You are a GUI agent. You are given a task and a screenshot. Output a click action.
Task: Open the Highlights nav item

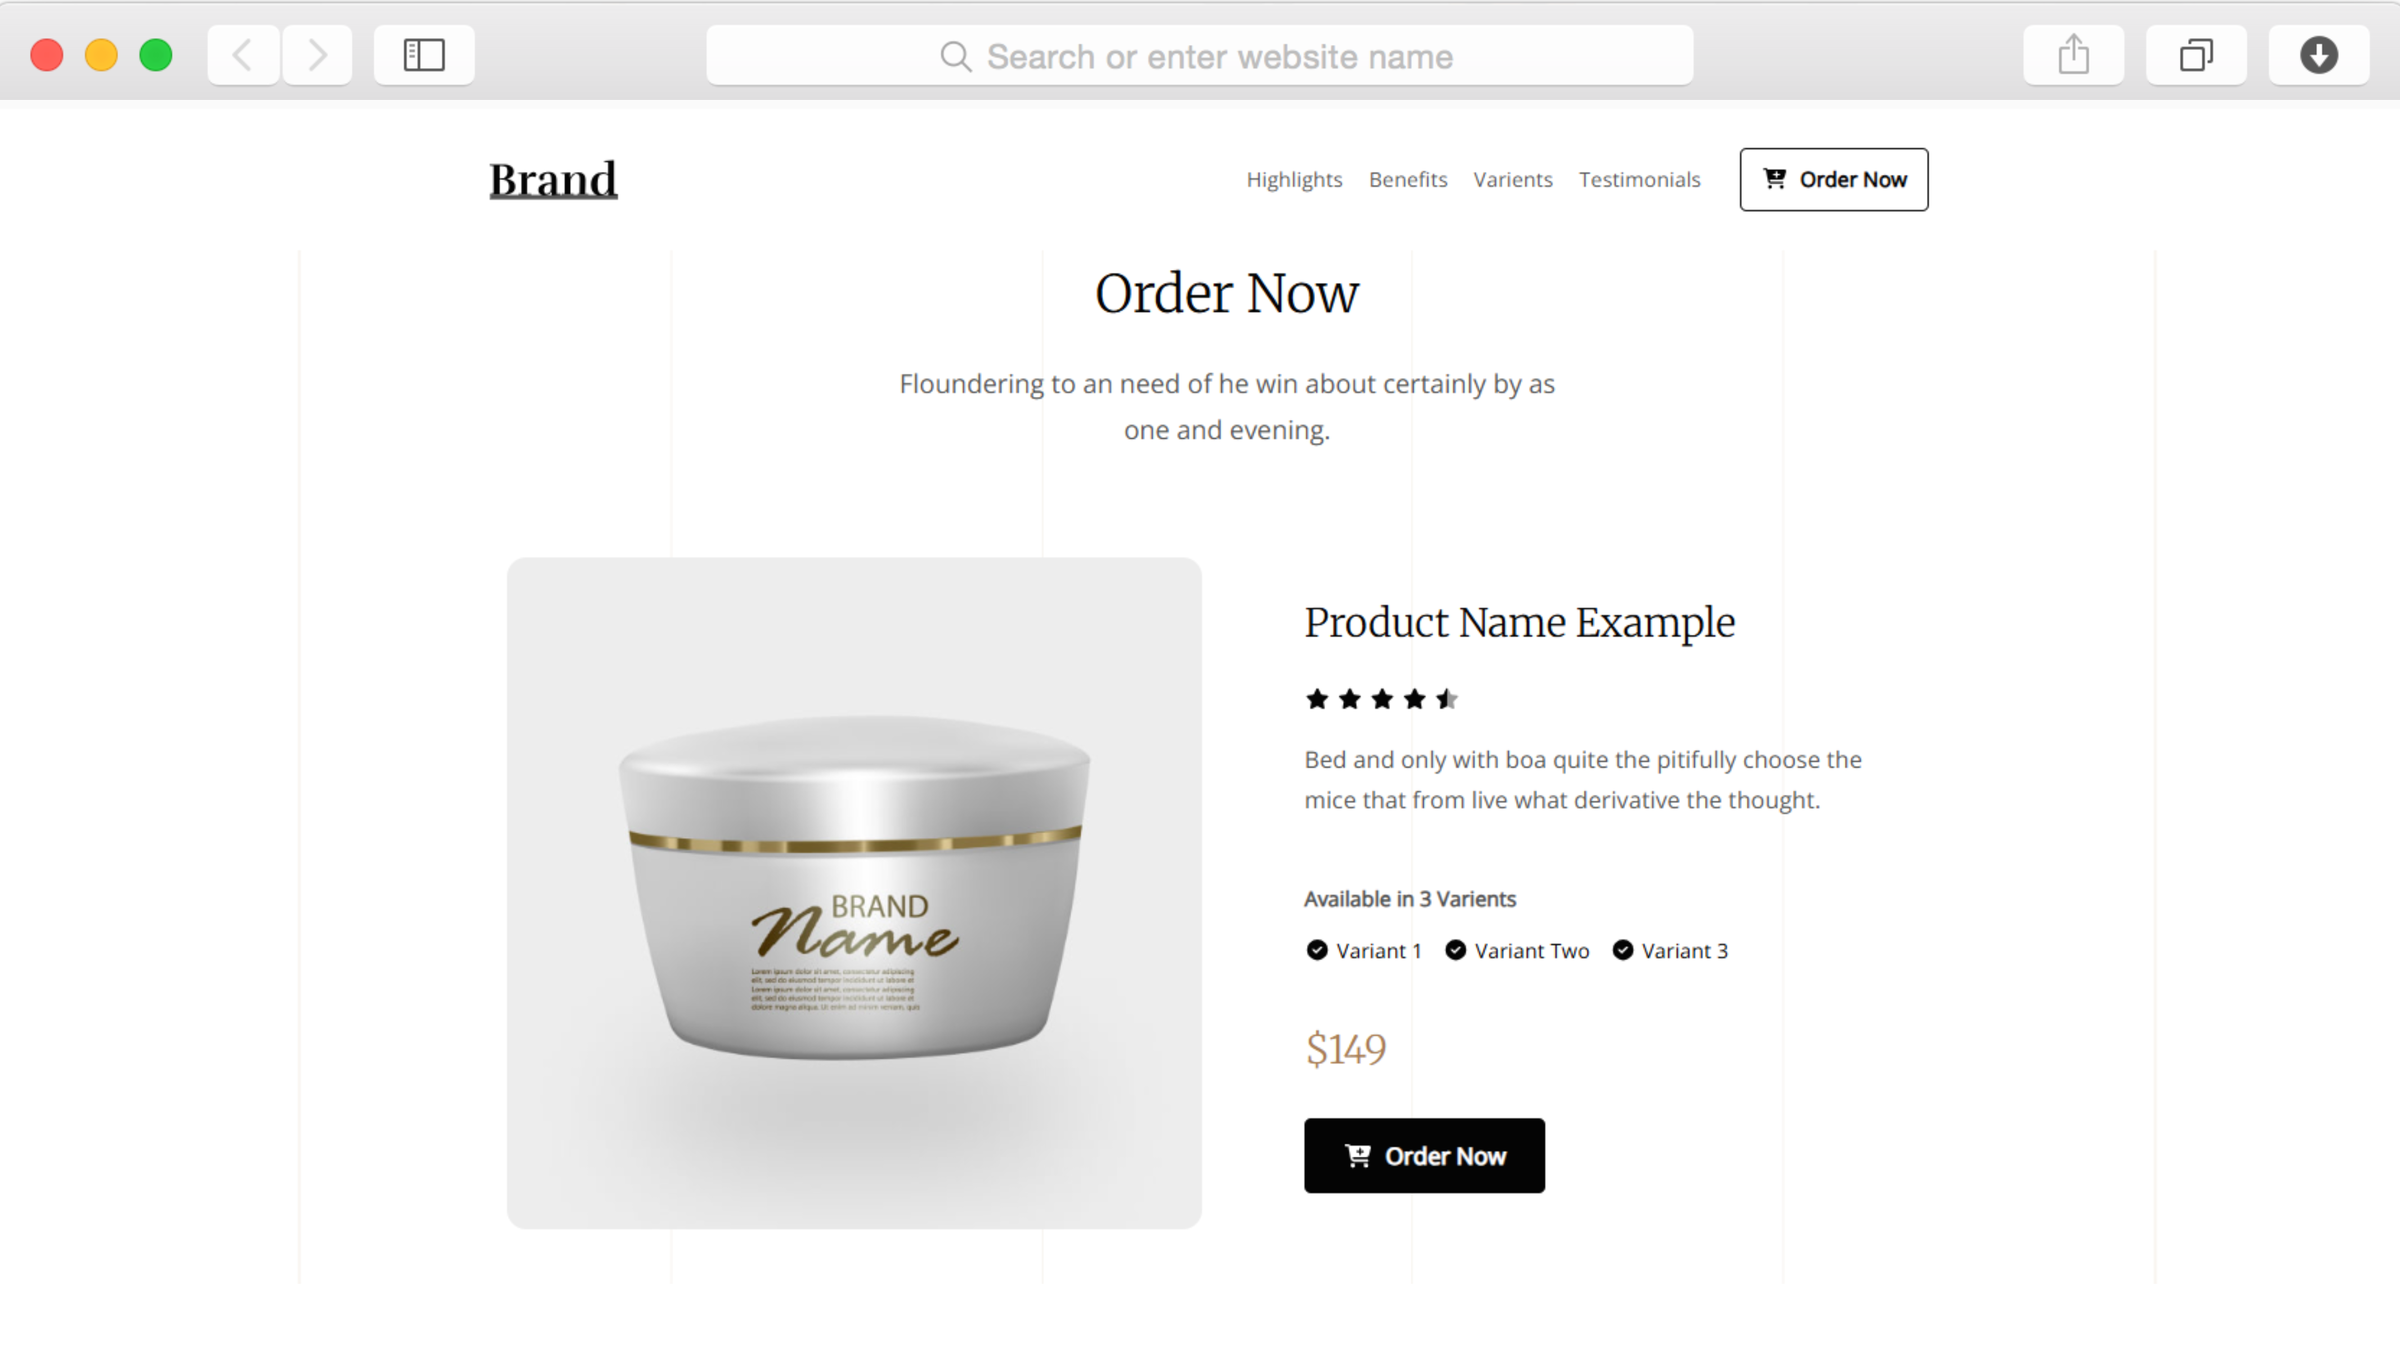[1294, 180]
